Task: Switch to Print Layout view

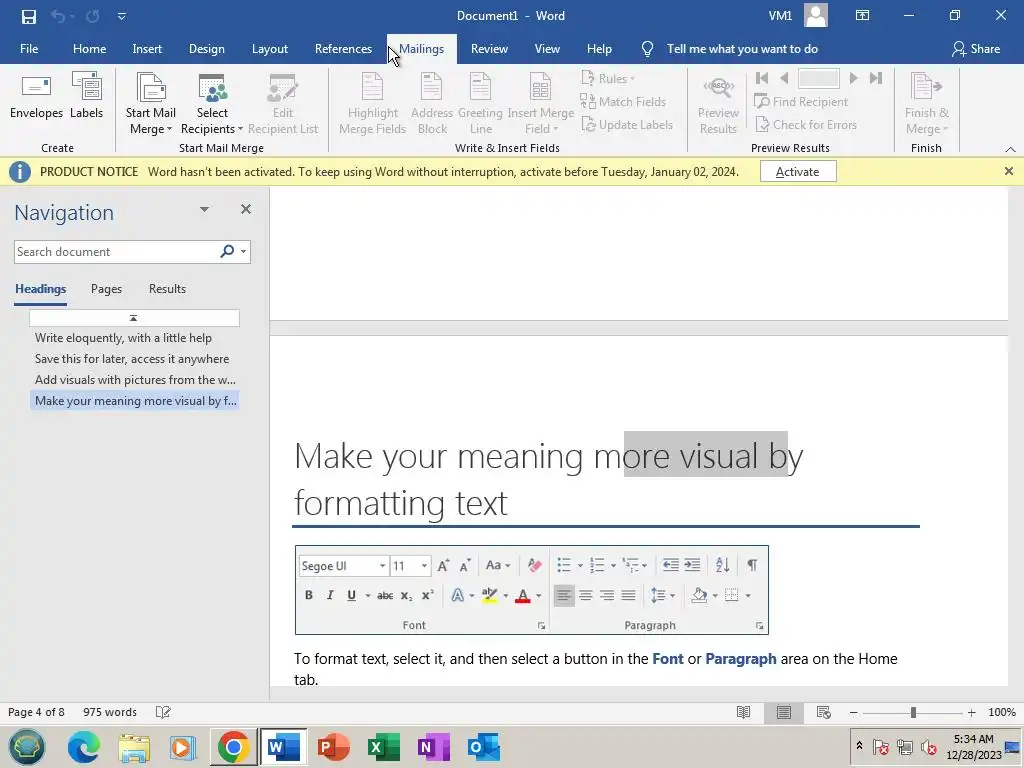Action: click(x=784, y=712)
